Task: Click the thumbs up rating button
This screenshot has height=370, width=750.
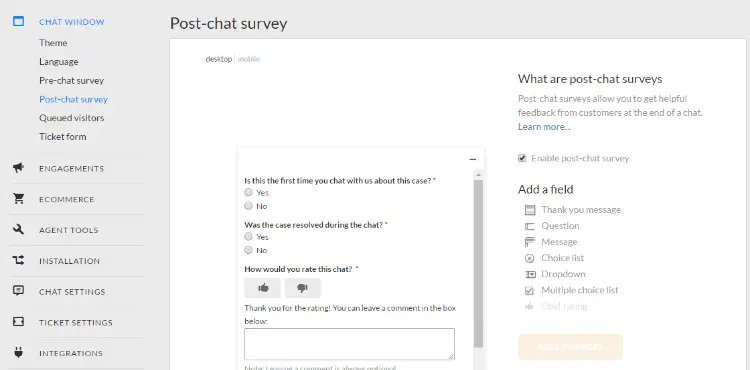Action: [x=263, y=288]
